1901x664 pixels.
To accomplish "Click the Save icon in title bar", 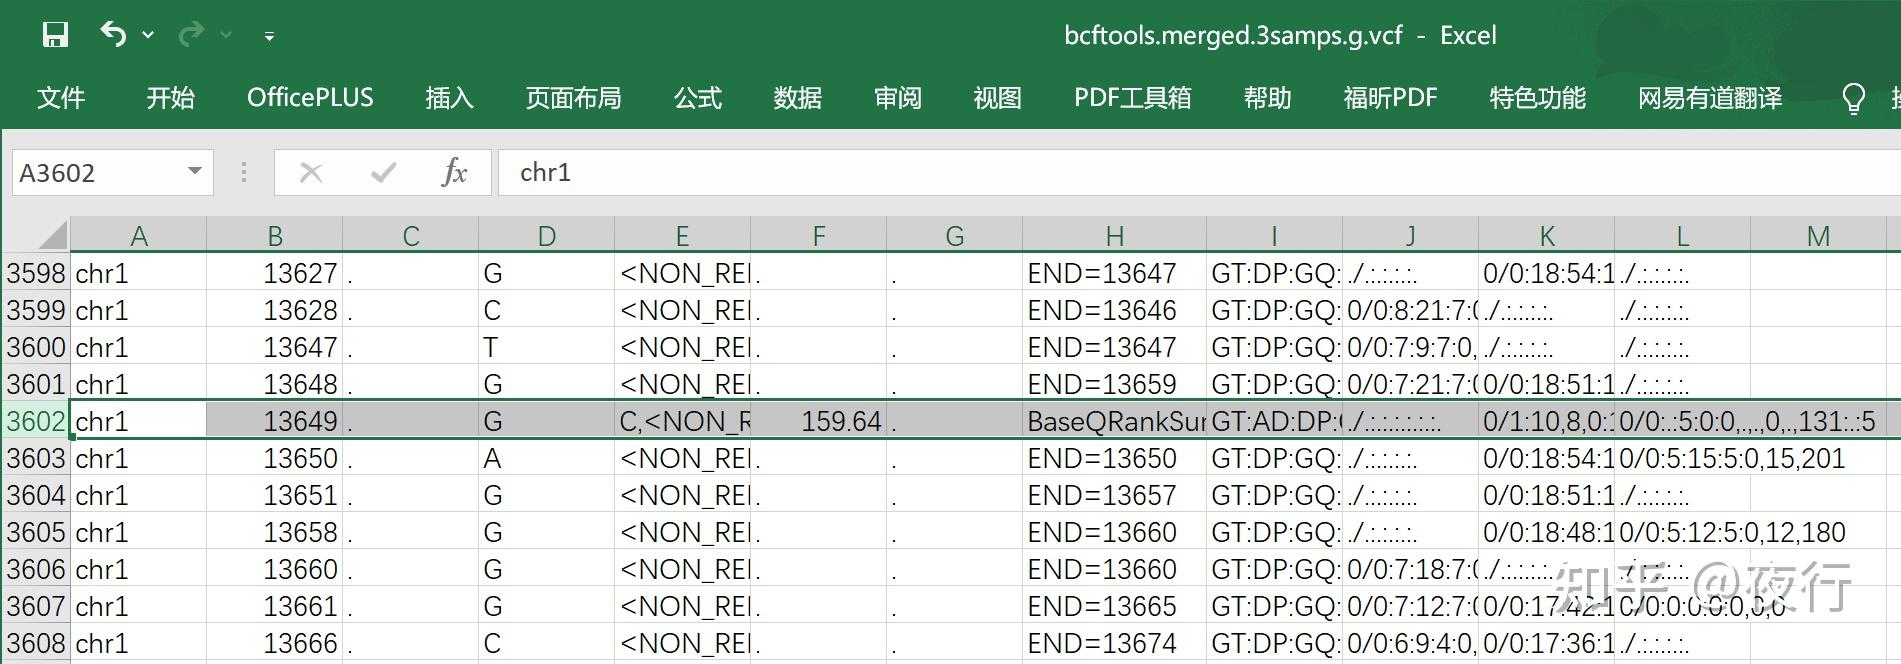I will click(55, 35).
